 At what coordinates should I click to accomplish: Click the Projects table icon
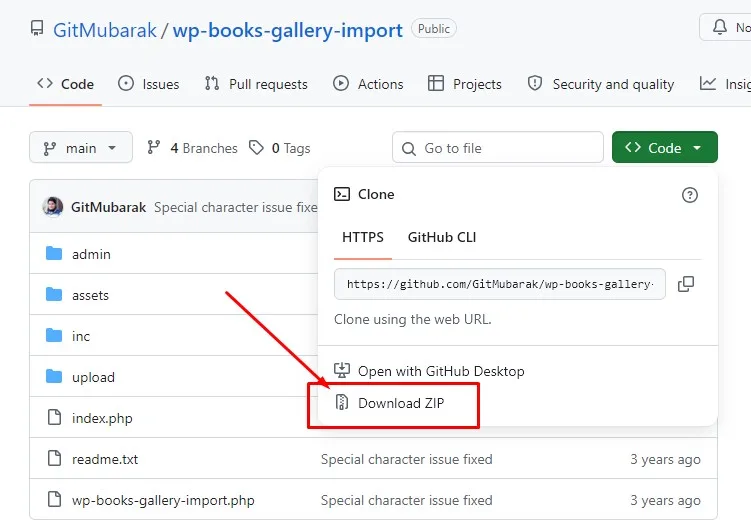click(x=436, y=83)
